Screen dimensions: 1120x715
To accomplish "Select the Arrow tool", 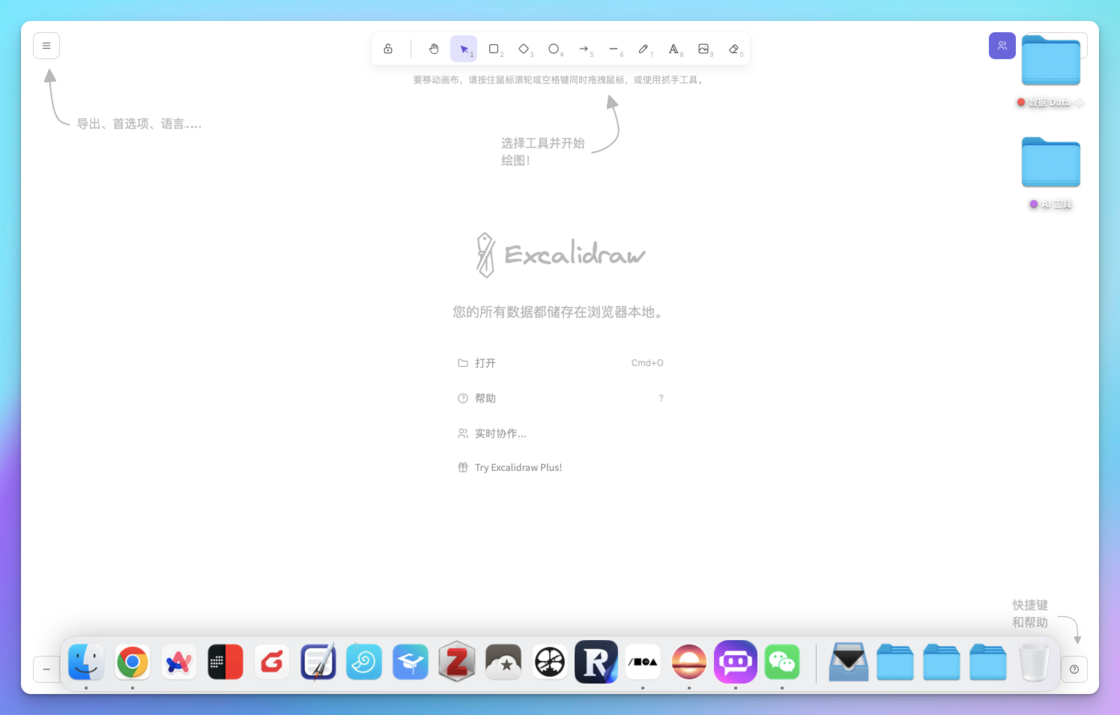I will point(583,48).
